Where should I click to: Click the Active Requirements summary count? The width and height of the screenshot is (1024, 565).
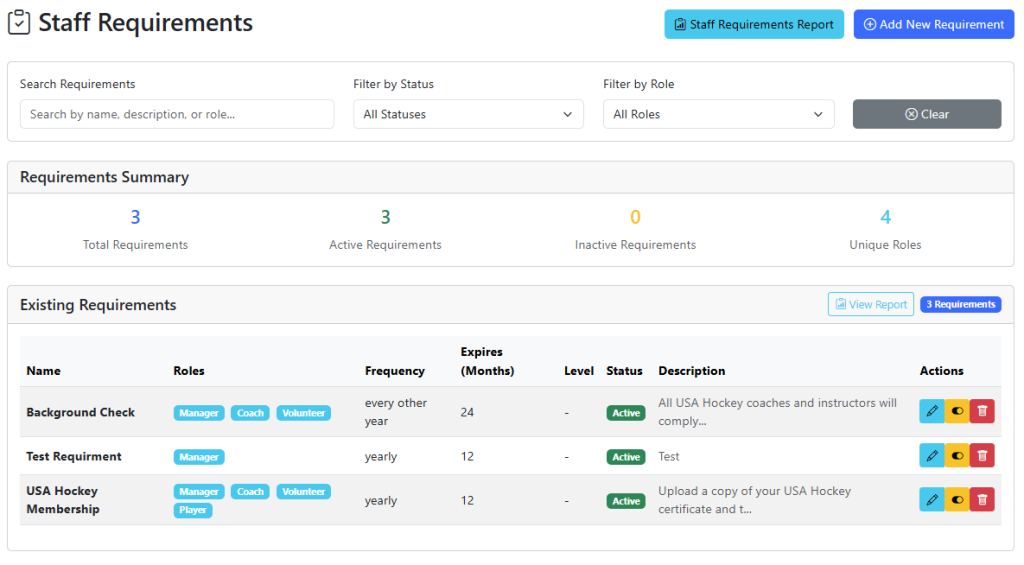click(x=385, y=217)
